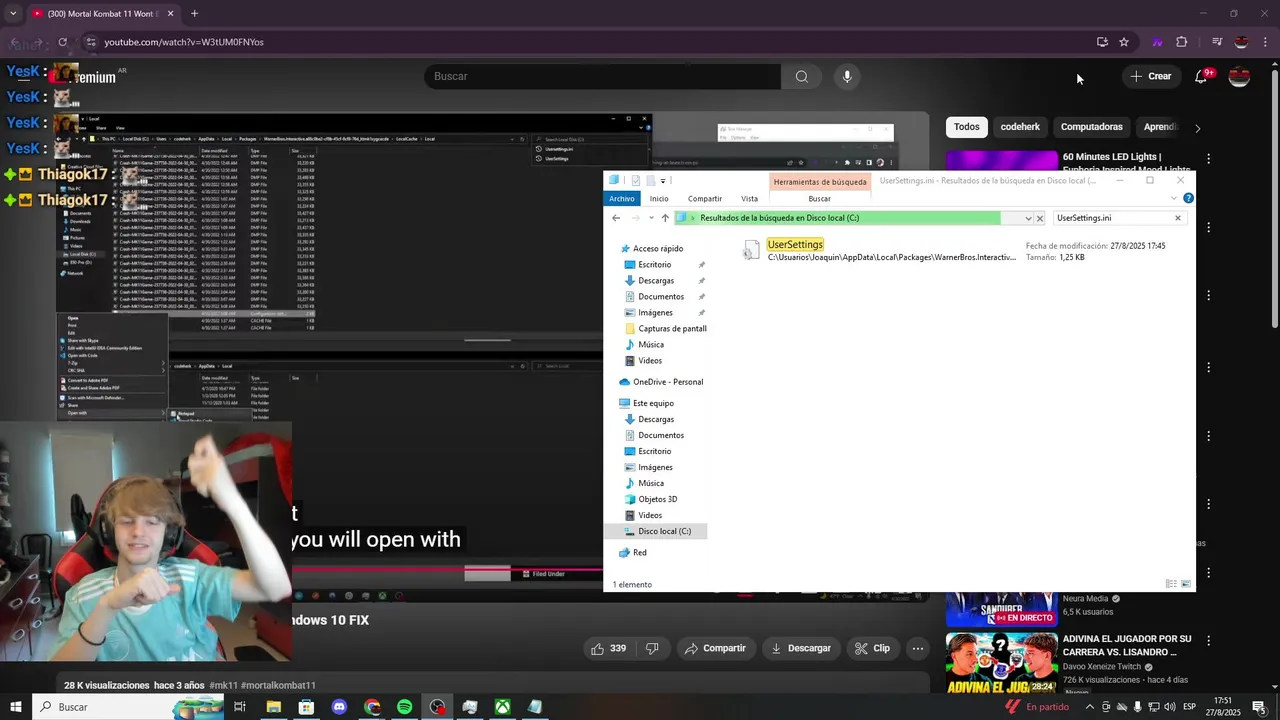Click the YouTube search box
Image resolution: width=1280 pixels, height=720 pixels.
pos(602,77)
